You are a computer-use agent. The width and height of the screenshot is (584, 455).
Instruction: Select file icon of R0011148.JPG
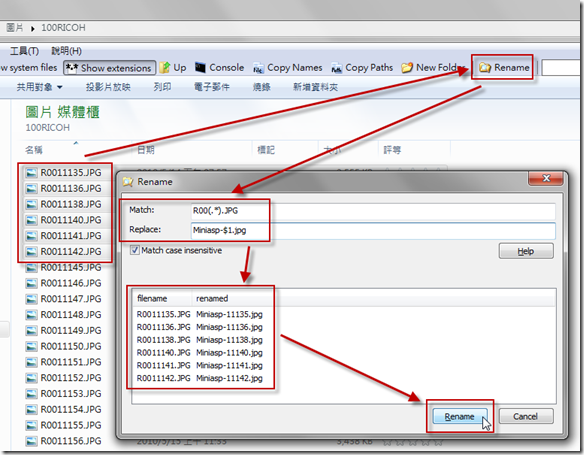[x=31, y=315]
